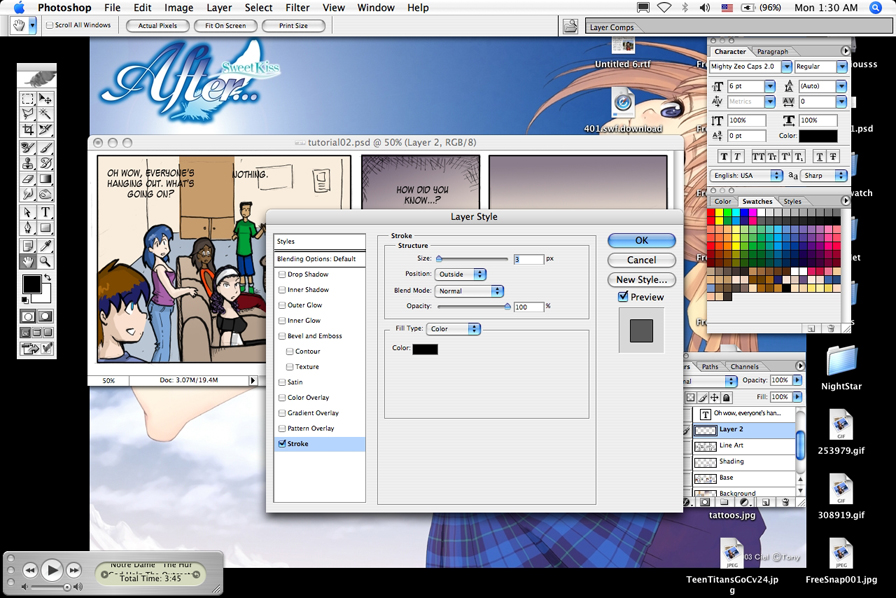Screen dimensions: 896x598
Task: Select the Slice tool
Action: (x=45, y=130)
